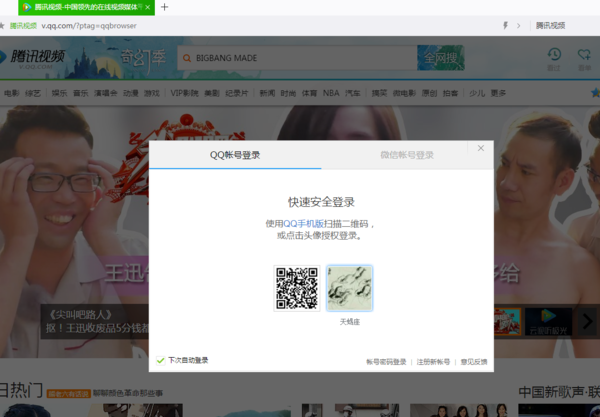Click the v.qq.com address bar URL
The height and width of the screenshot is (417, 600).
coord(89,26)
